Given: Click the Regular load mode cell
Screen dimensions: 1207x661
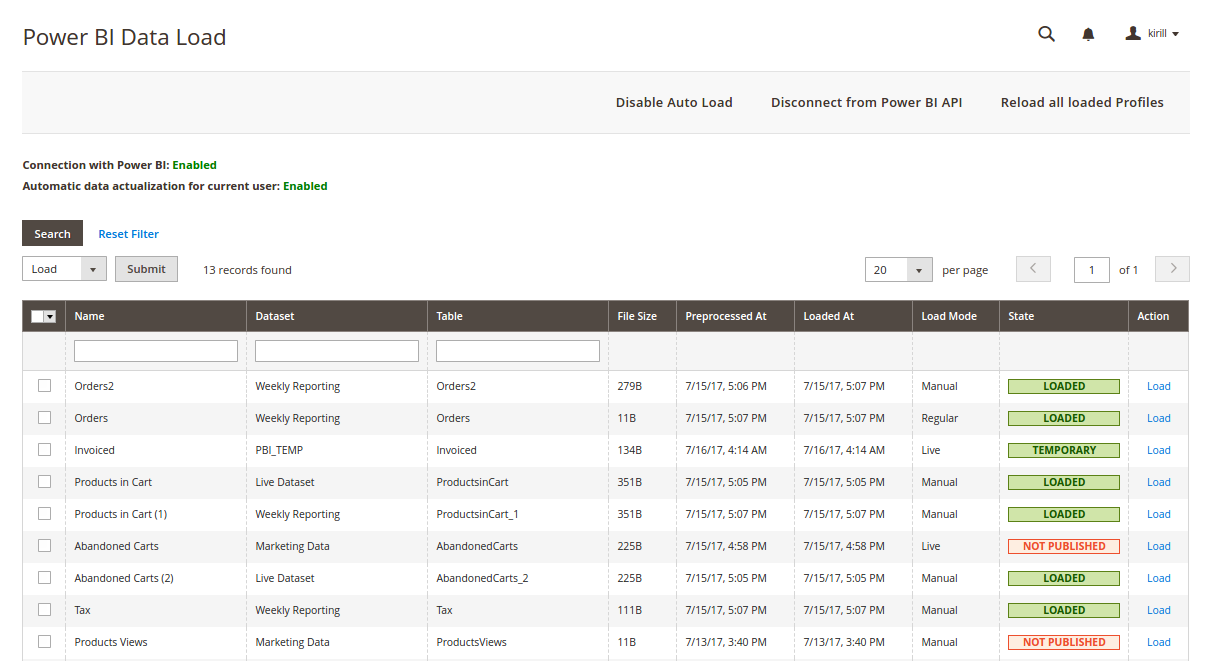Looking at the screenshot, I should (940, 418).
